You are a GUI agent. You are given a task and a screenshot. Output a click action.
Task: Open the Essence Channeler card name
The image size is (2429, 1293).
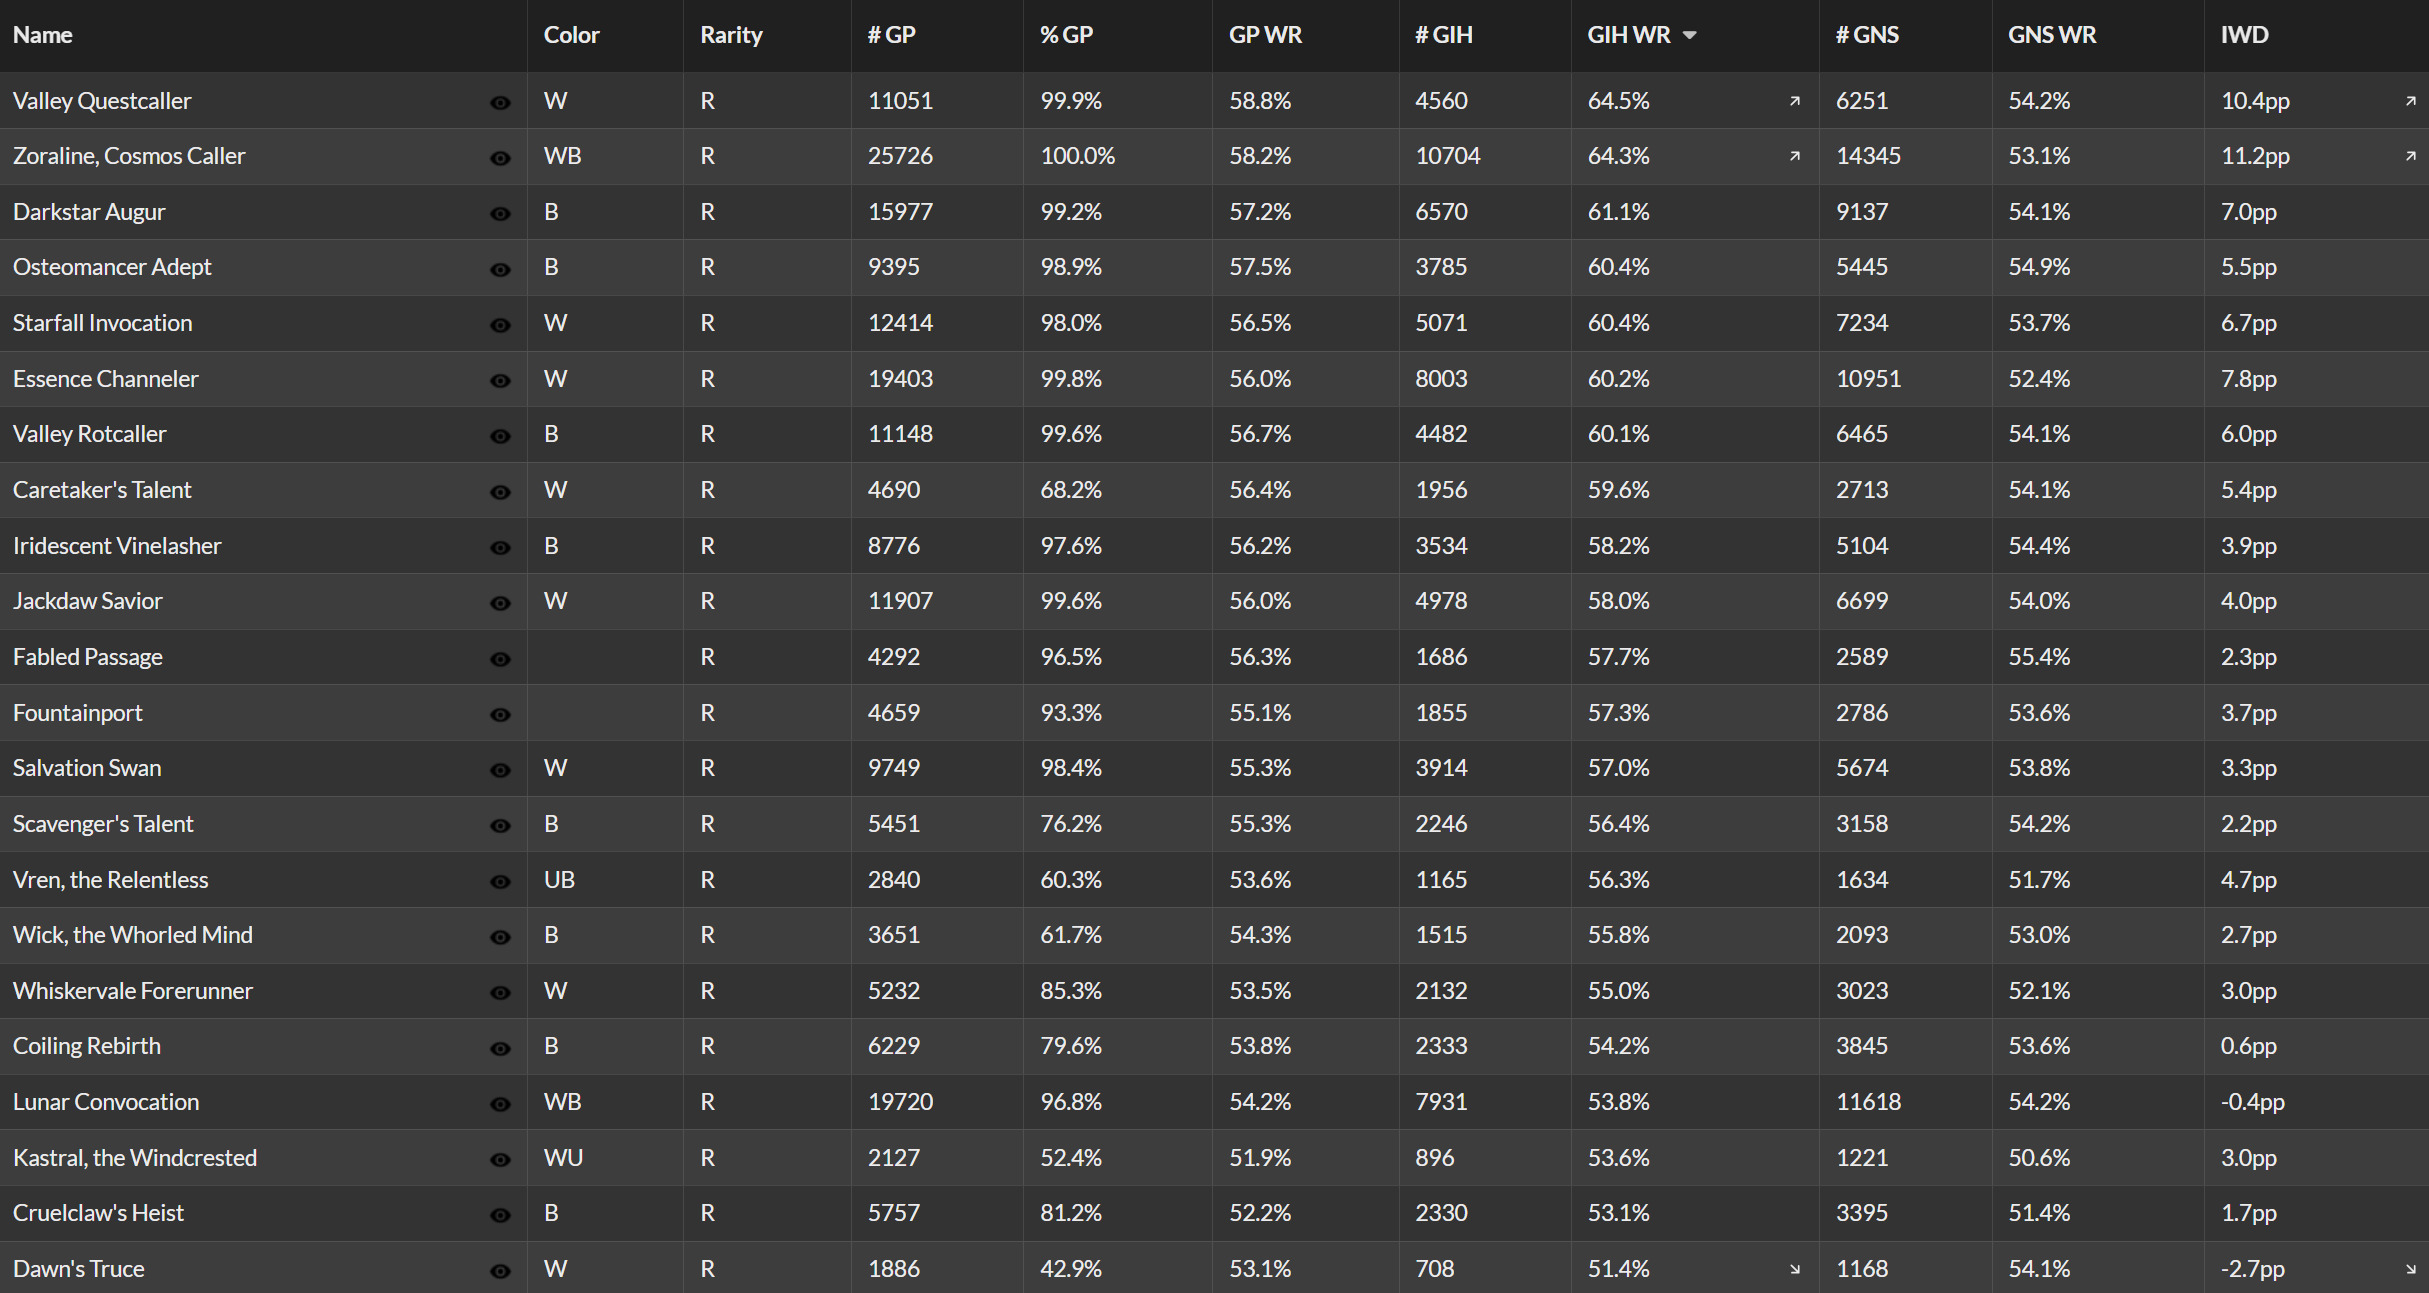click(106, 379)
